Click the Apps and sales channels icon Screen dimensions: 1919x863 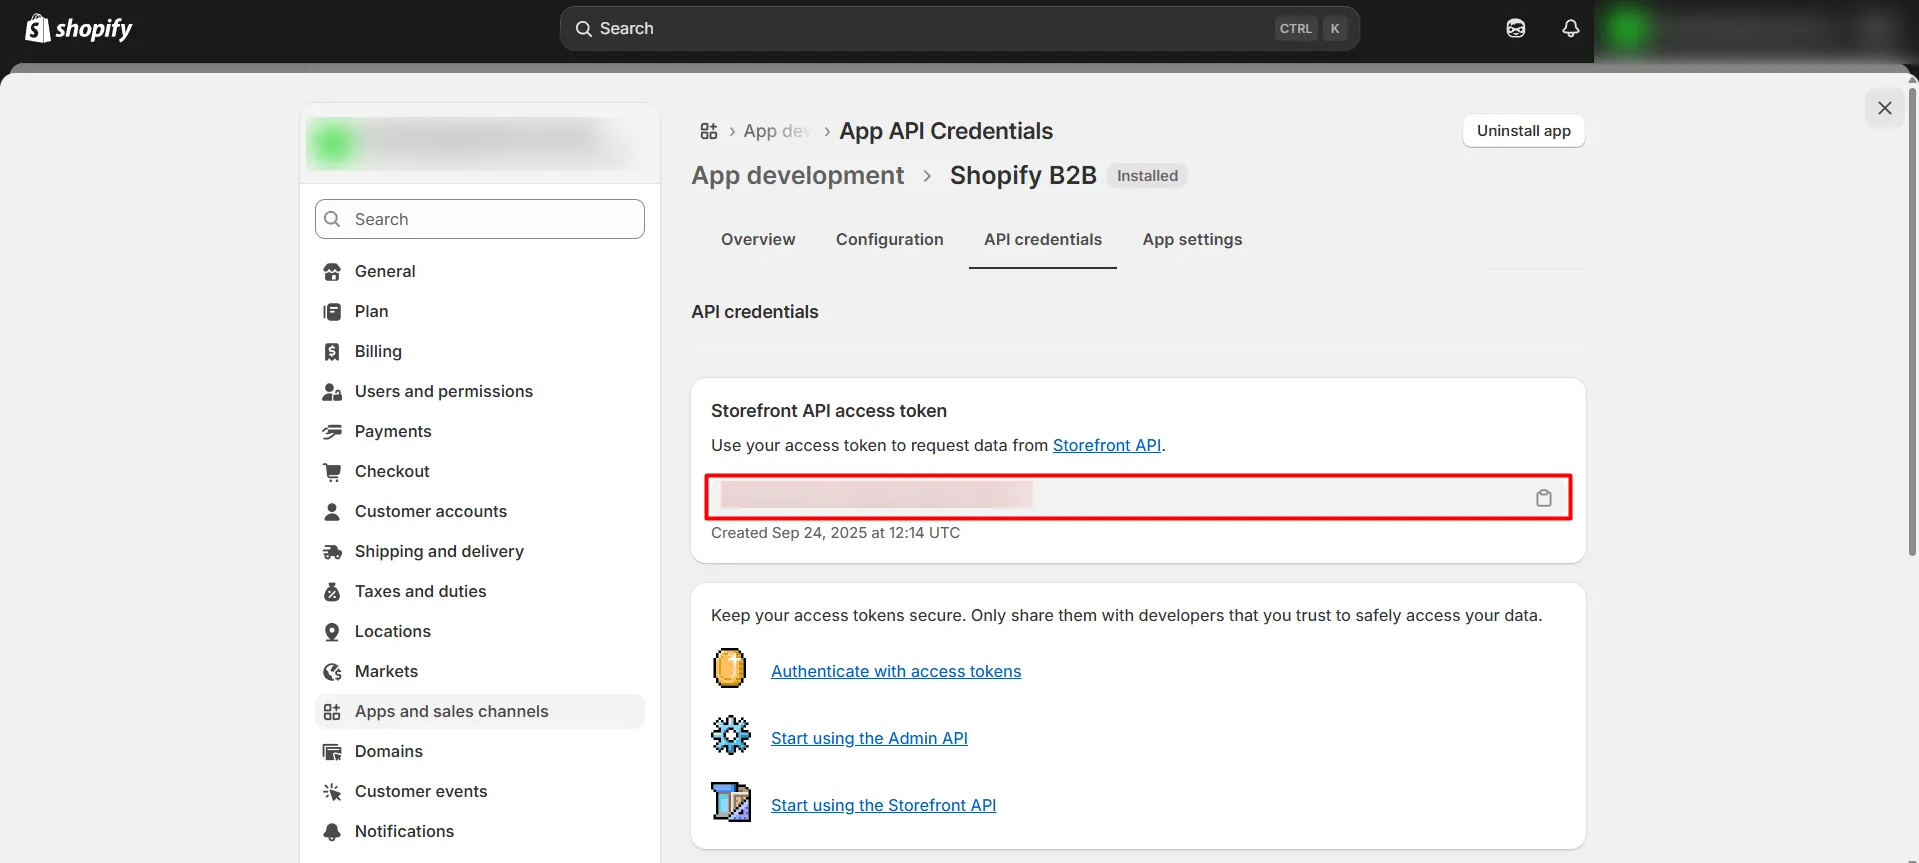click(332, 712)
